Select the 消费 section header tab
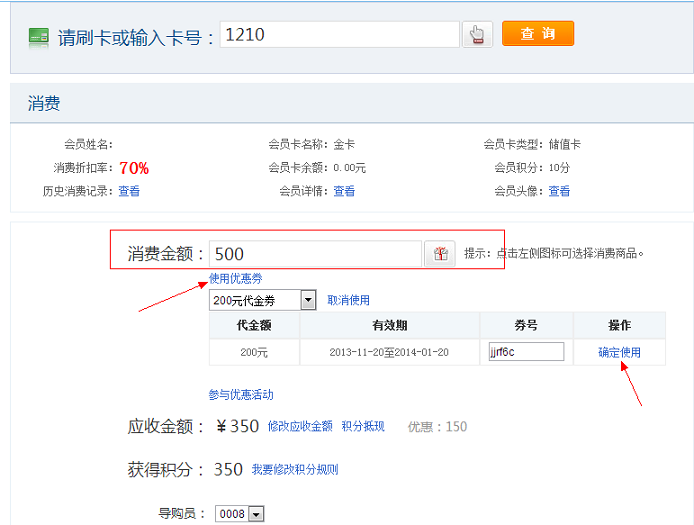The width and height of the screenshot is (694, 525). 44,103
